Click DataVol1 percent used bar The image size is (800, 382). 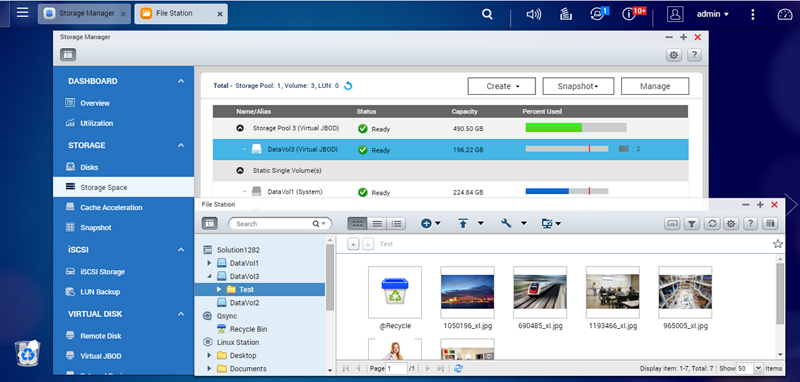[x=567, y=191]
